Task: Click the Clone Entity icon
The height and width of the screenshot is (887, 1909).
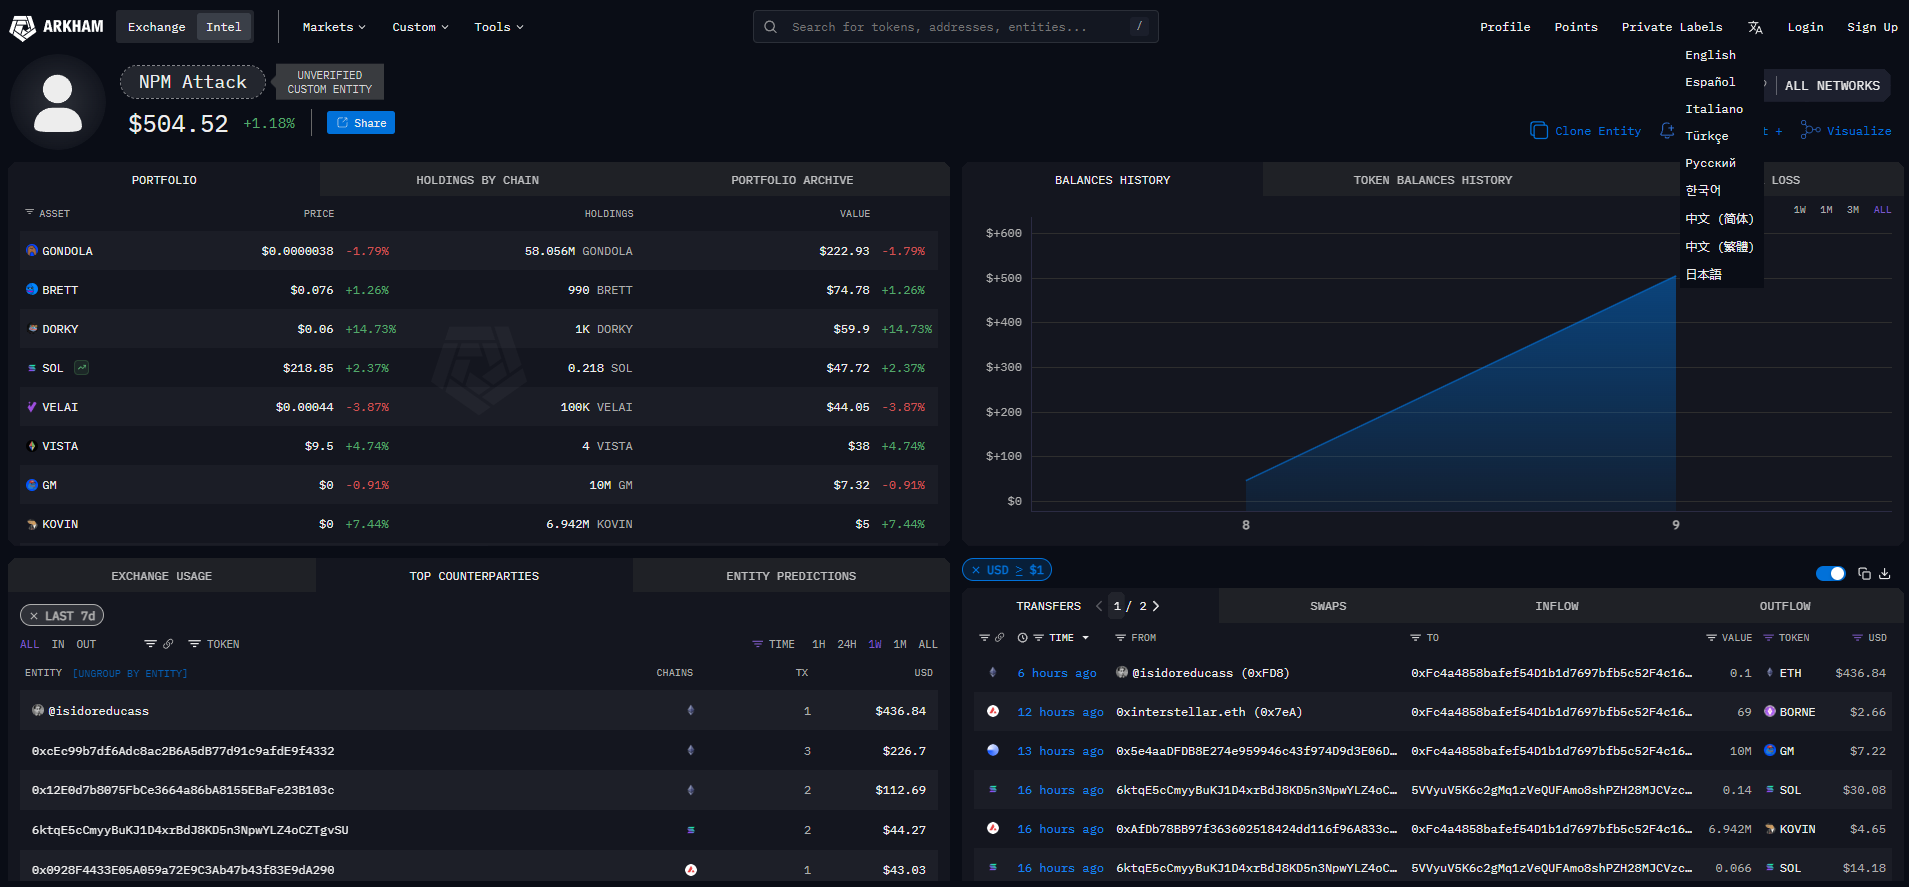Action: tap(1539, 131)
